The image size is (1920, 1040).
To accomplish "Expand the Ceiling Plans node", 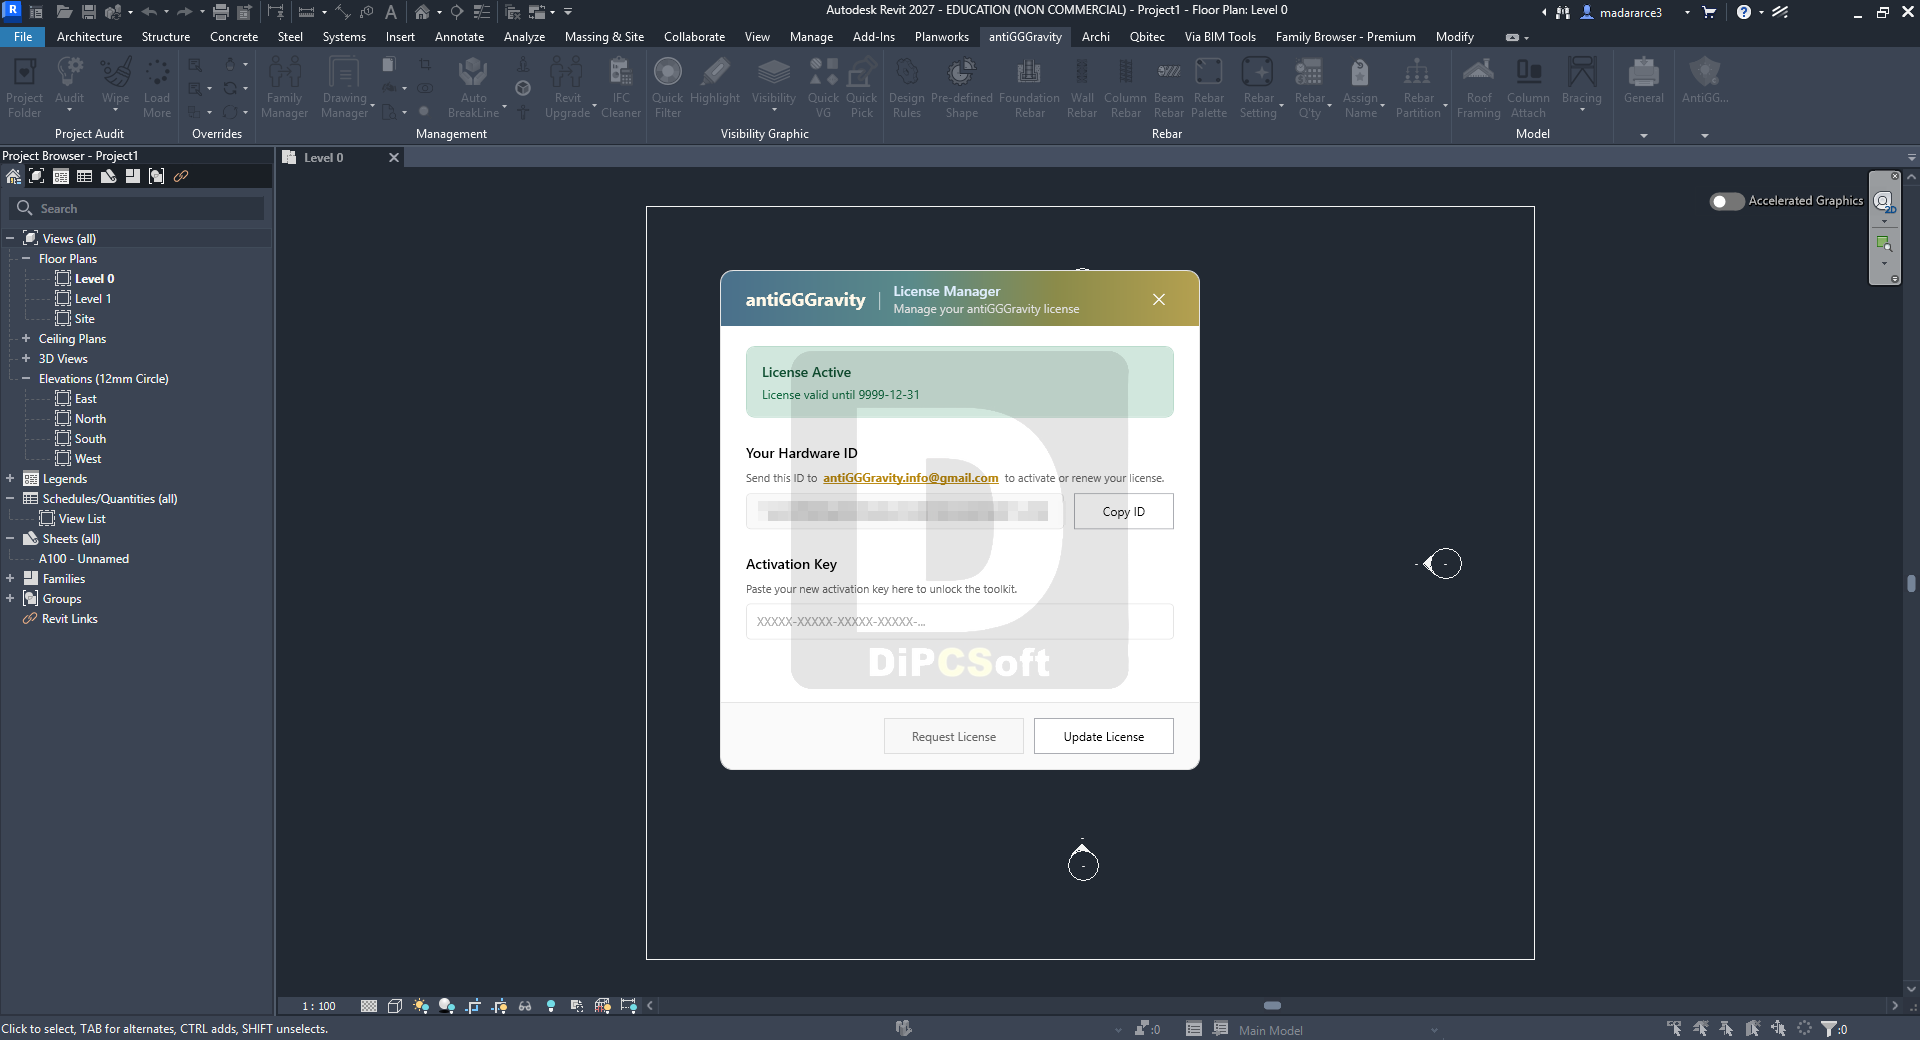I will coord(26,338).
